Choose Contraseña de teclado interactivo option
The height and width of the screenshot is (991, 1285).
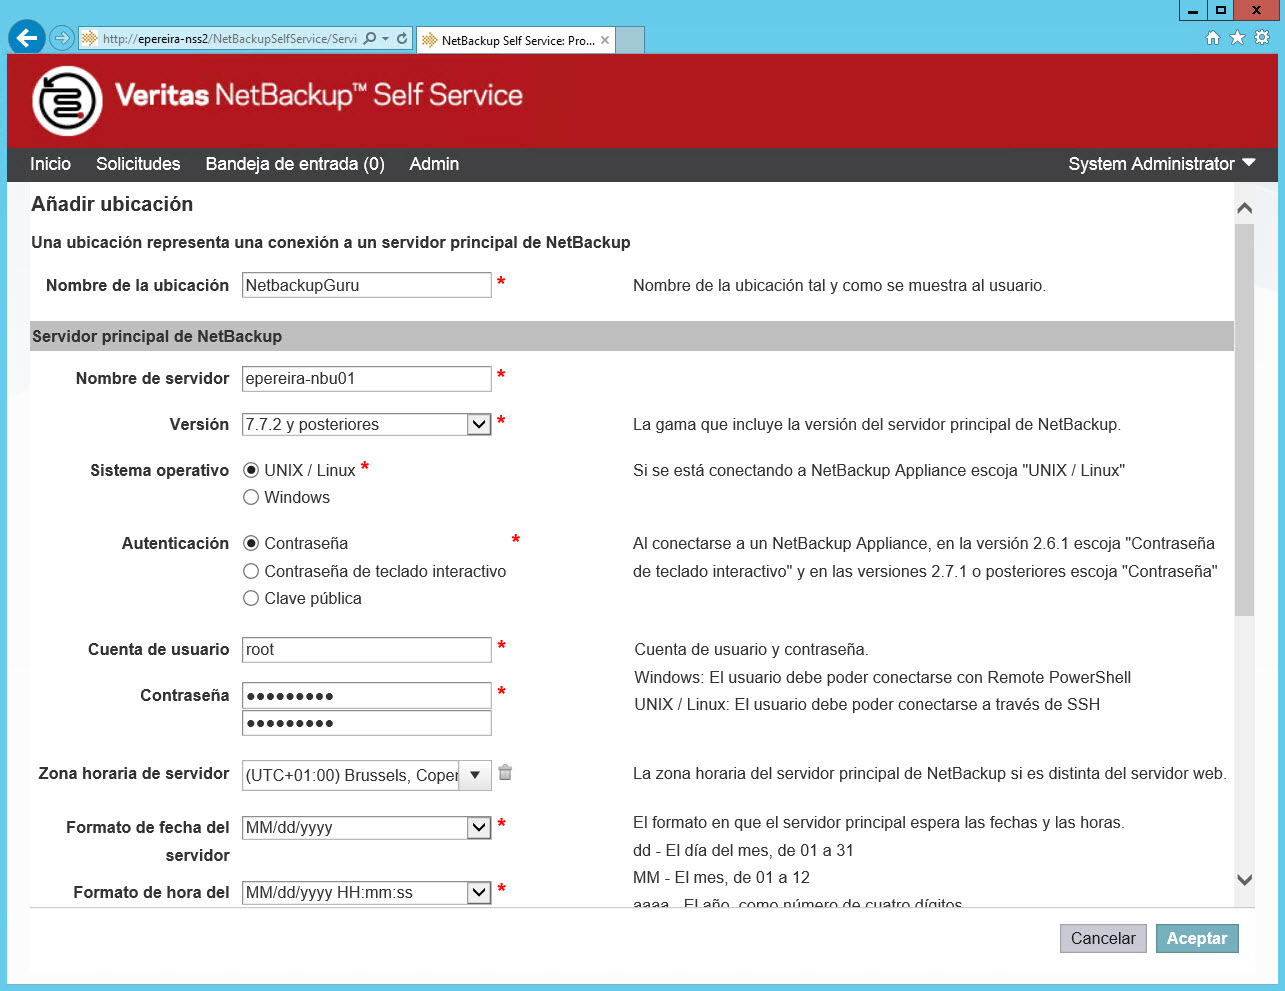(x=251, y=571)
